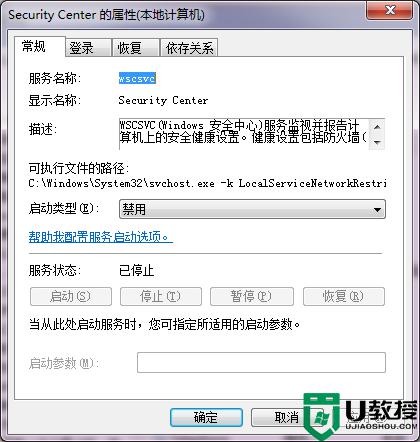The width and height of the screenshot is (420, 442).
Task: Confirm with the 确定 button
Action: coord(206,417)
